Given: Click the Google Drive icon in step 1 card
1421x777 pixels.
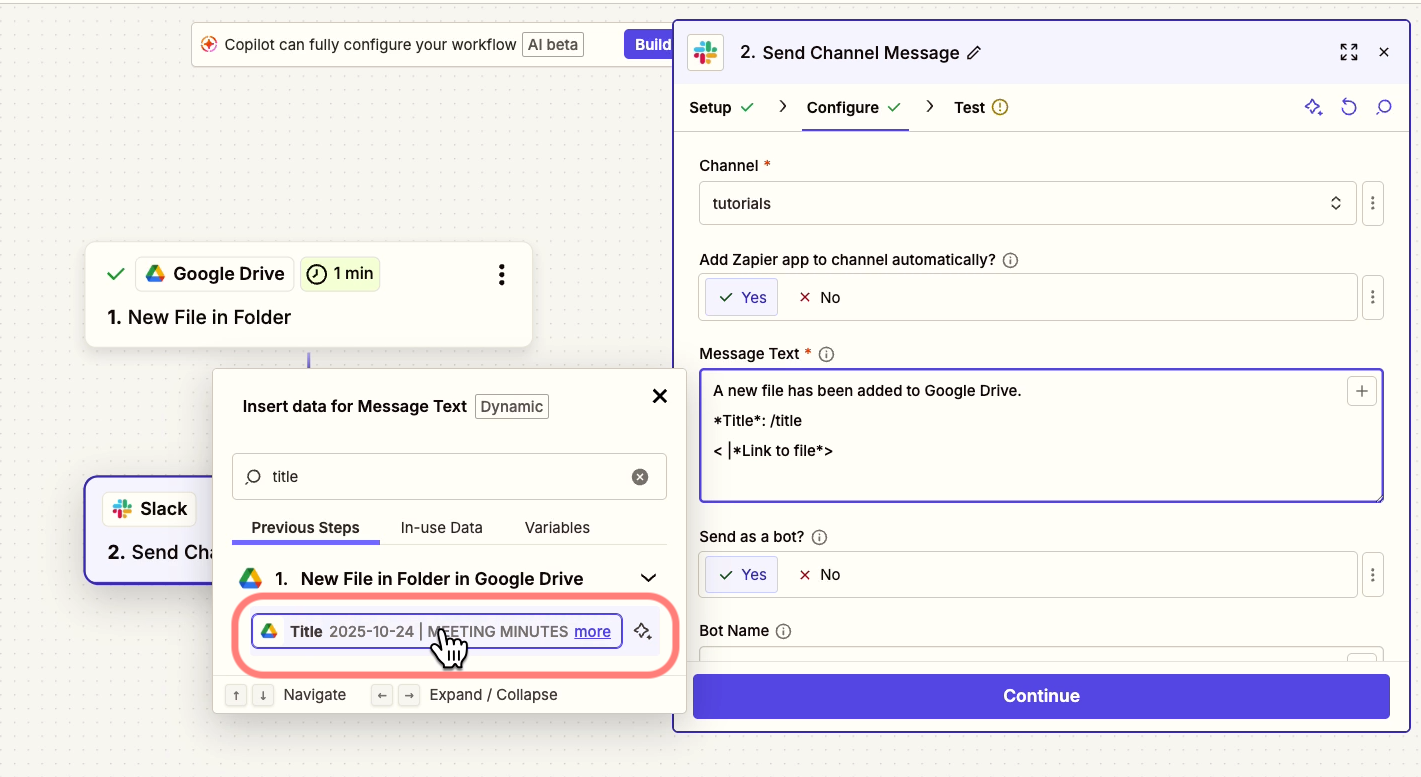Looking at the screenshot, I should [x=155, y=274].
